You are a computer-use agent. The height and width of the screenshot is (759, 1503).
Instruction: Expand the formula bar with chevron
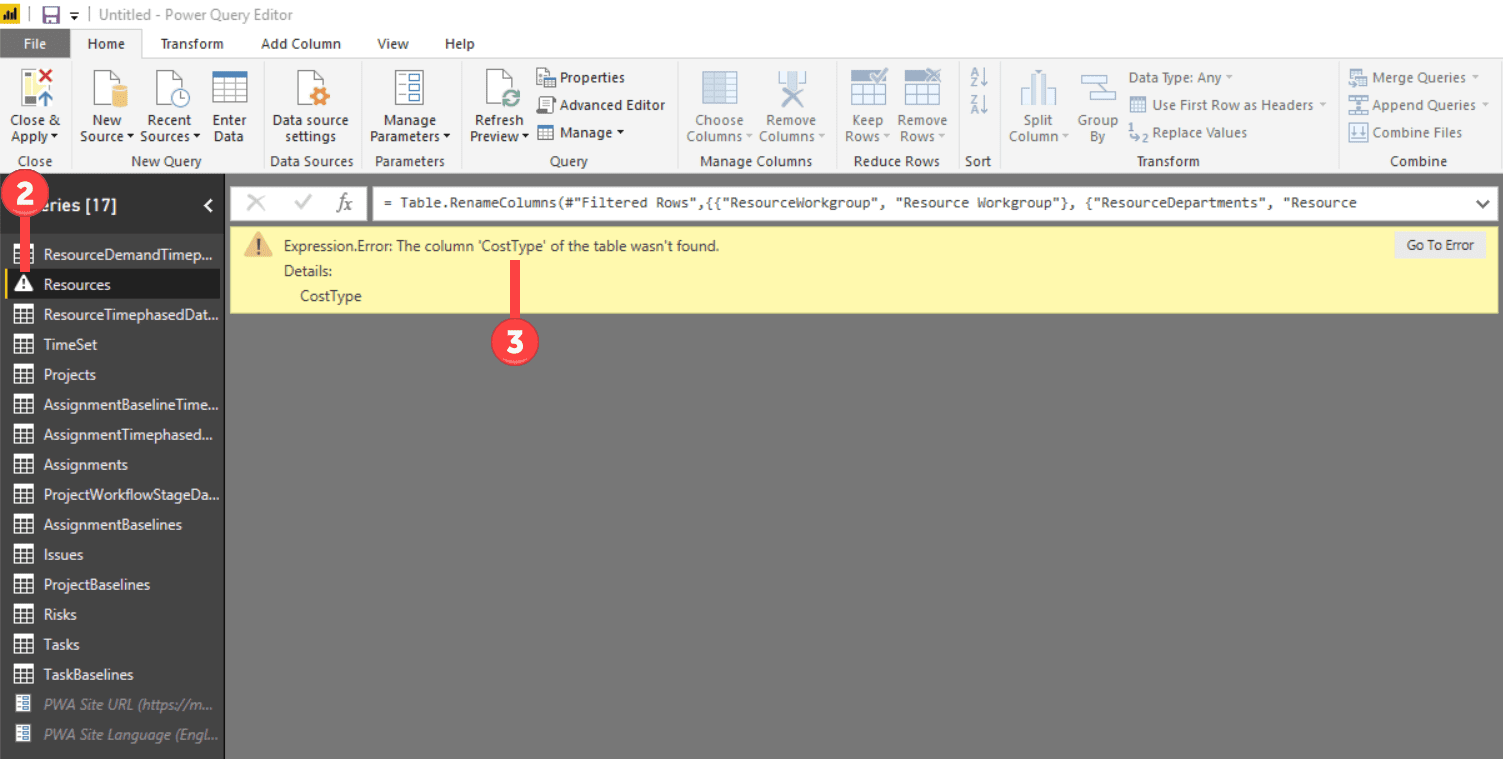1482,203
